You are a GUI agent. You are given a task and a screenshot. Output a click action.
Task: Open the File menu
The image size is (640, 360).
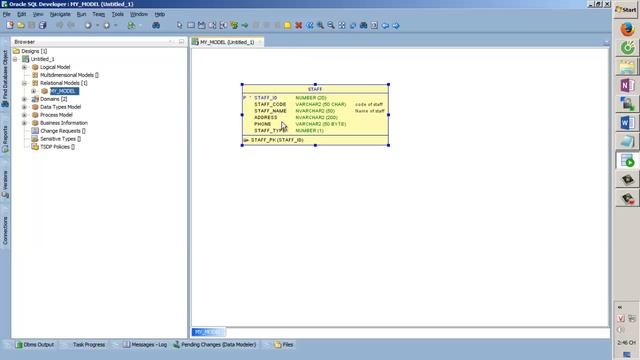[7, 14]
